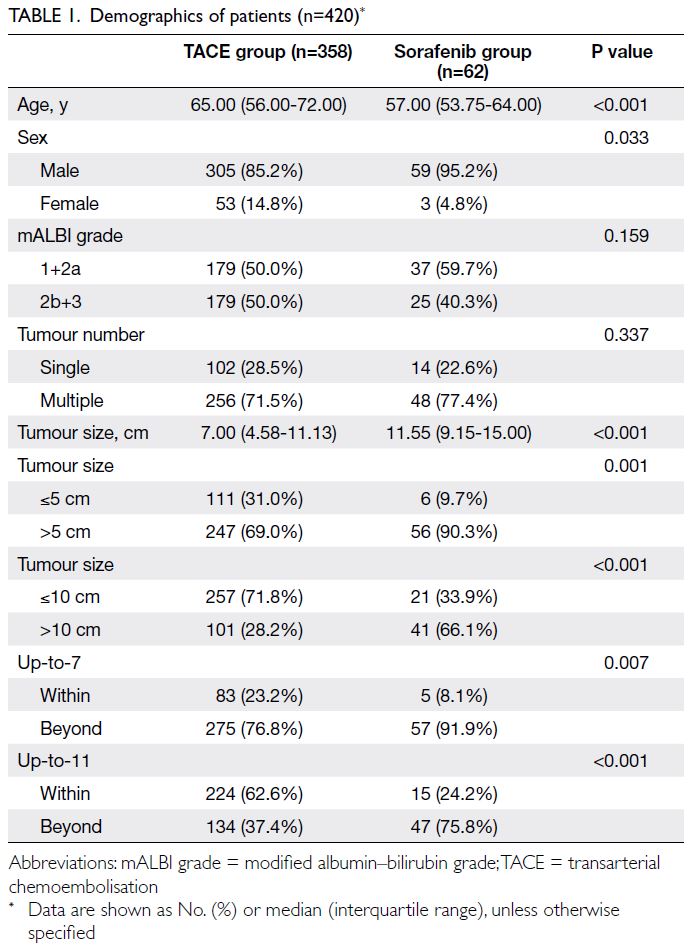Click the "Sorafenib group (n=62)" column header
This screenshot has width=691, height=947.
tap(464, 61)
